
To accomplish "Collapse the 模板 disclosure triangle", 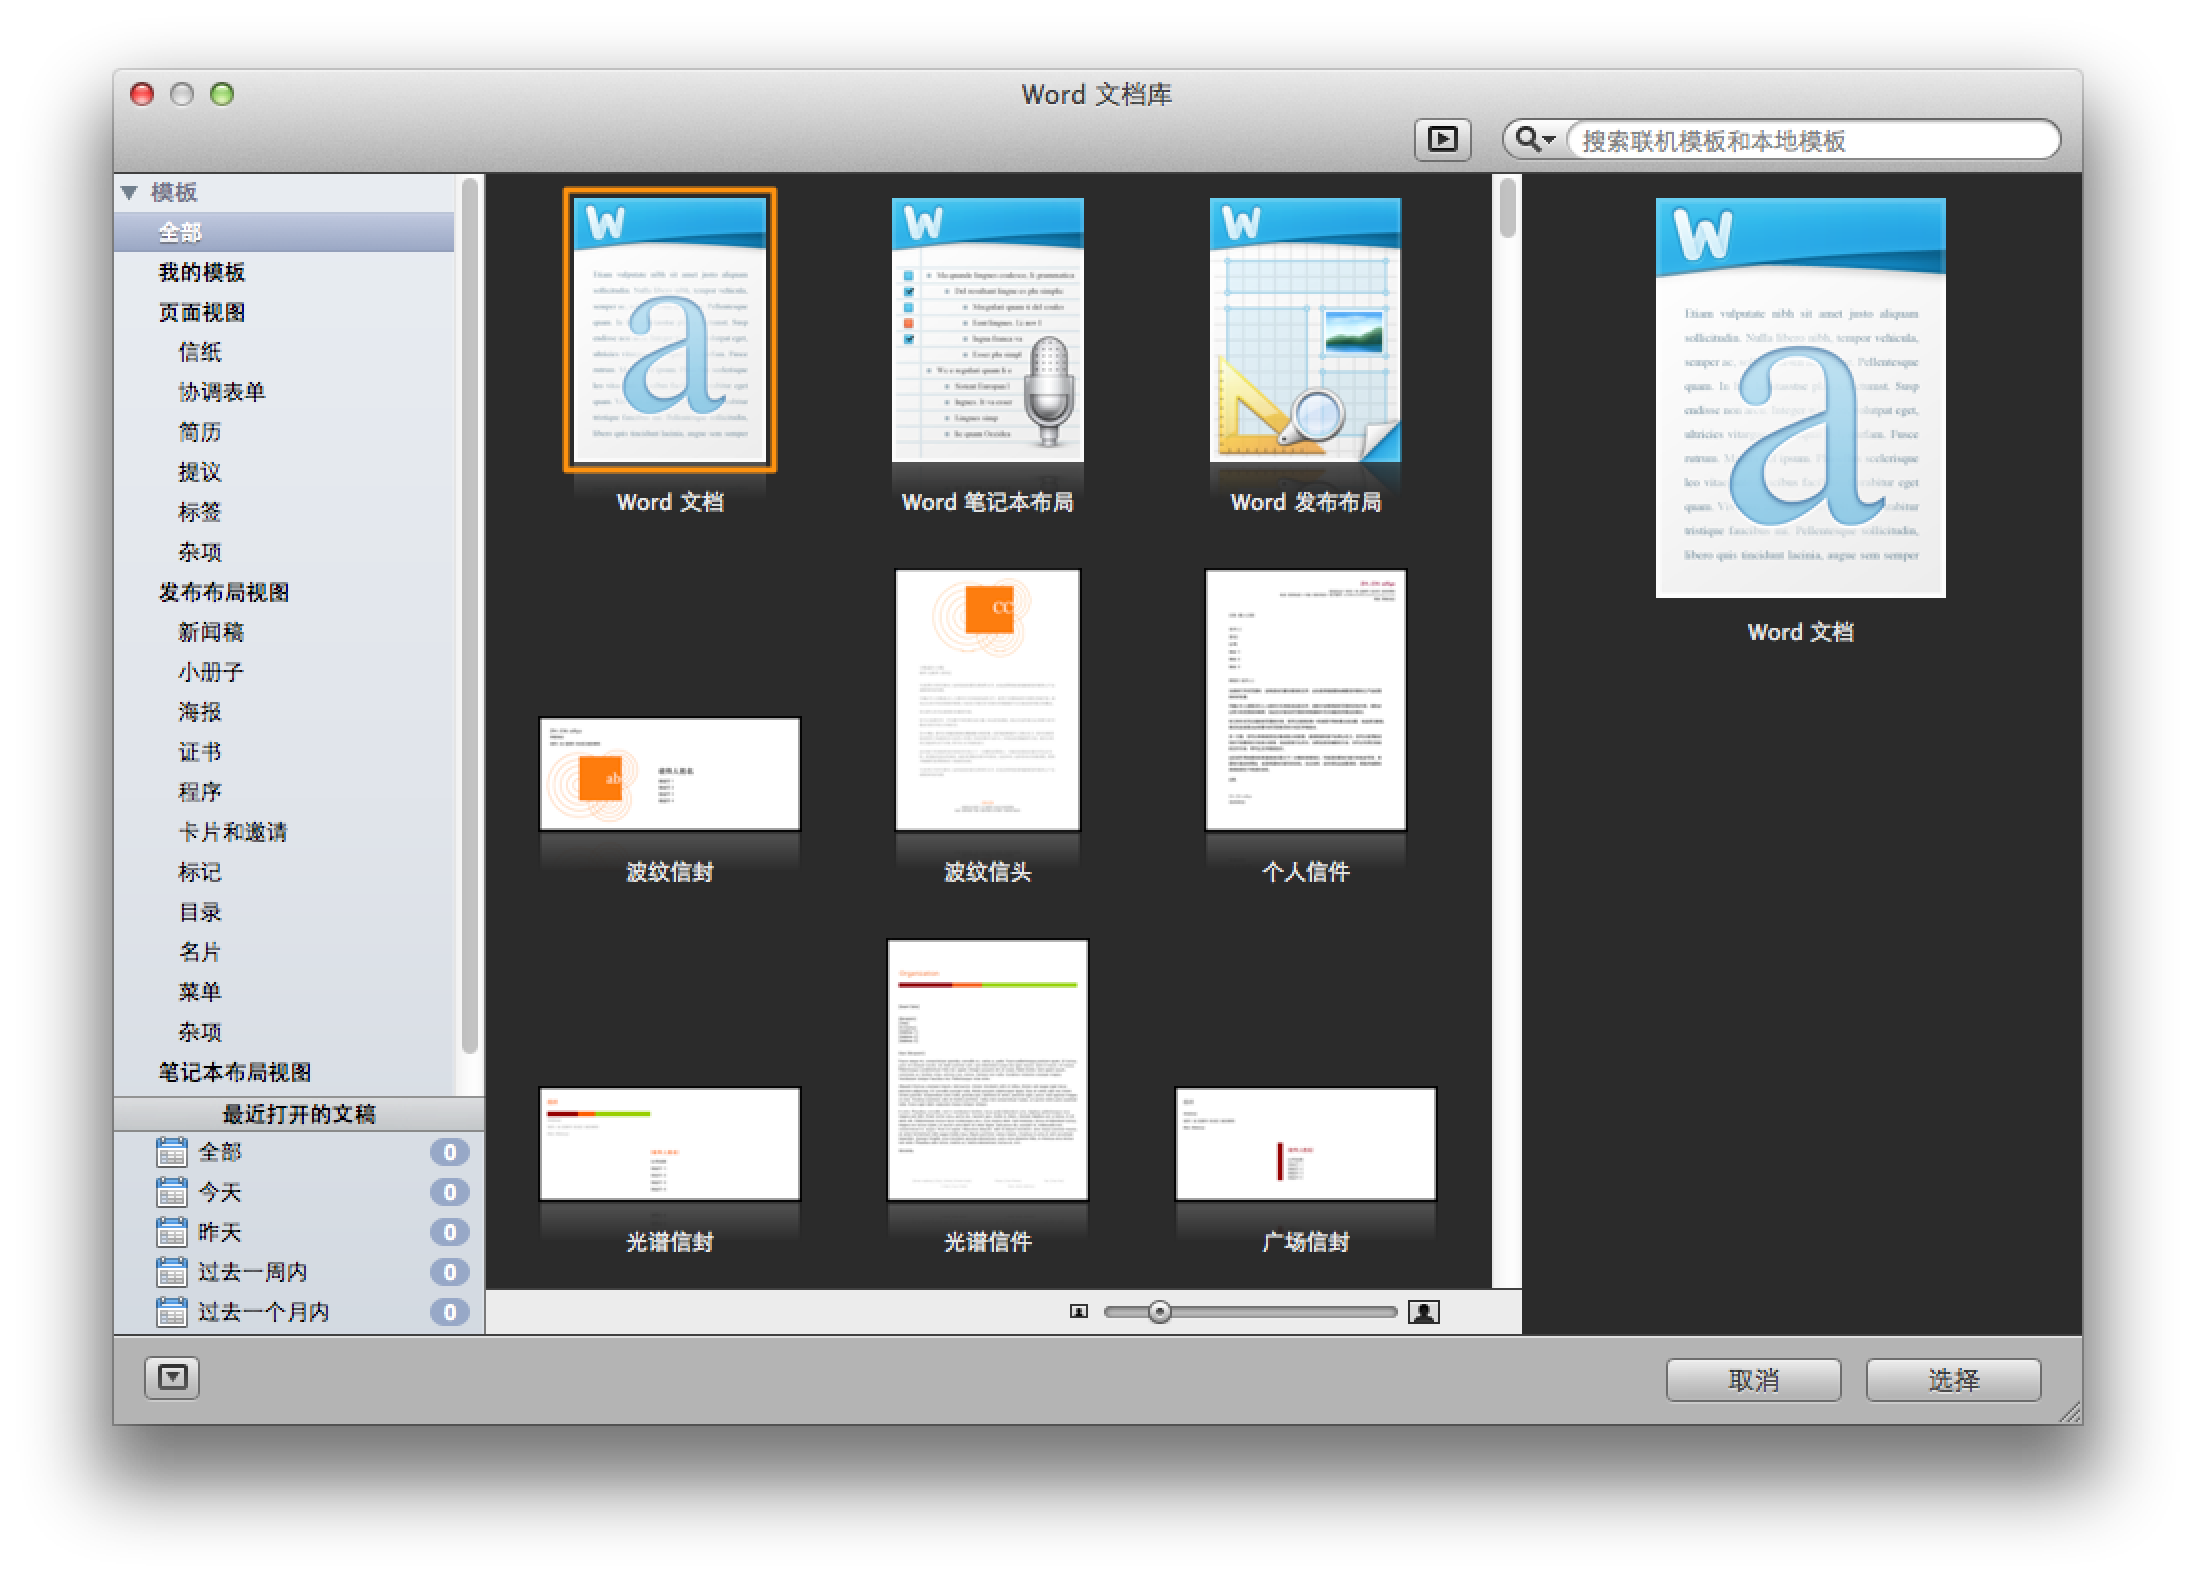I will pos(129,192).
